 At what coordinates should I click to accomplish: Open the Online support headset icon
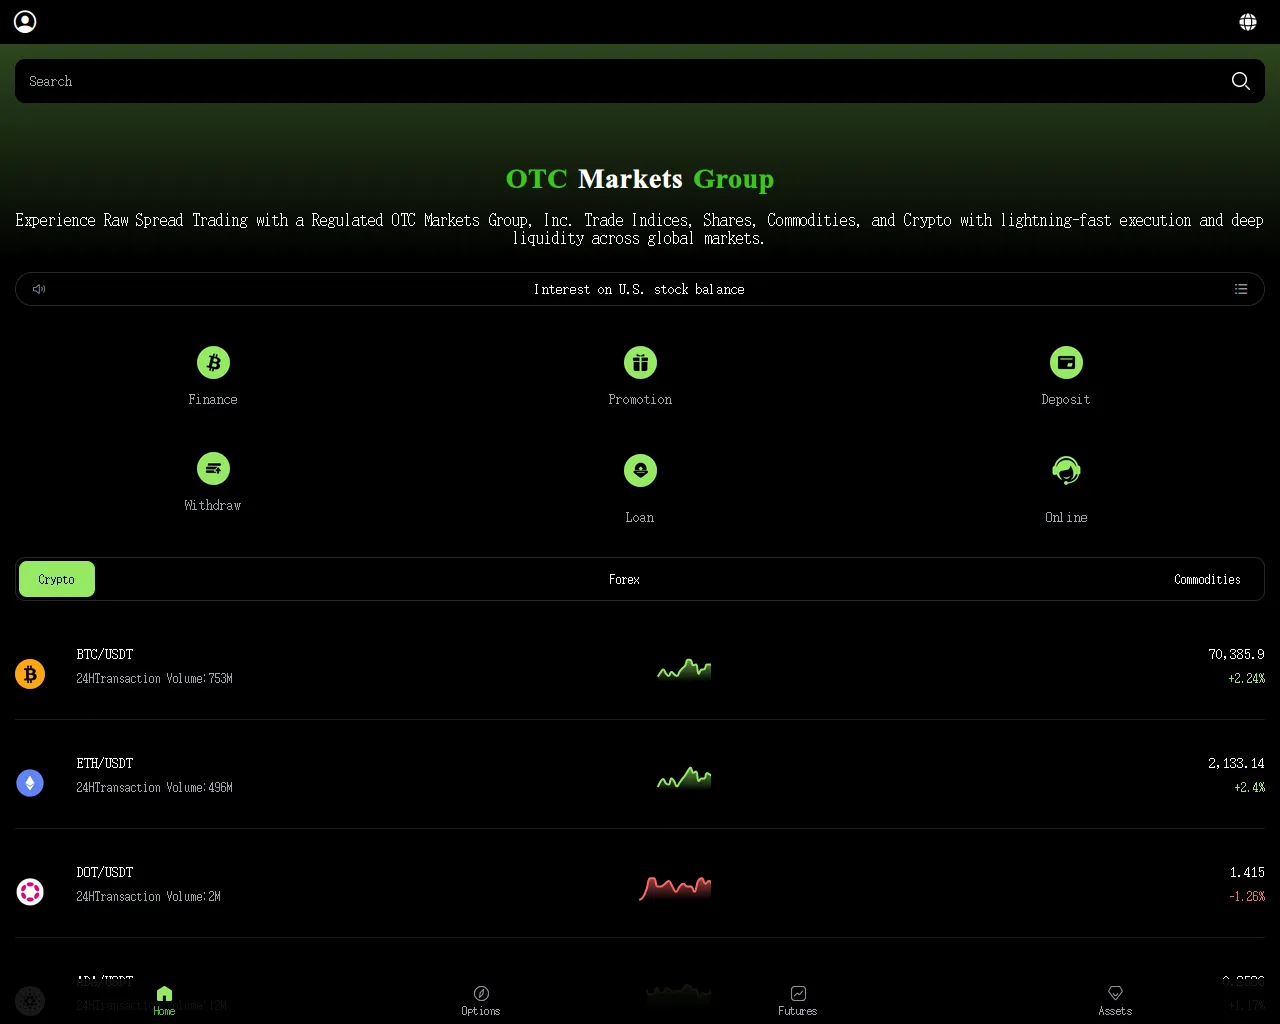1066,470
